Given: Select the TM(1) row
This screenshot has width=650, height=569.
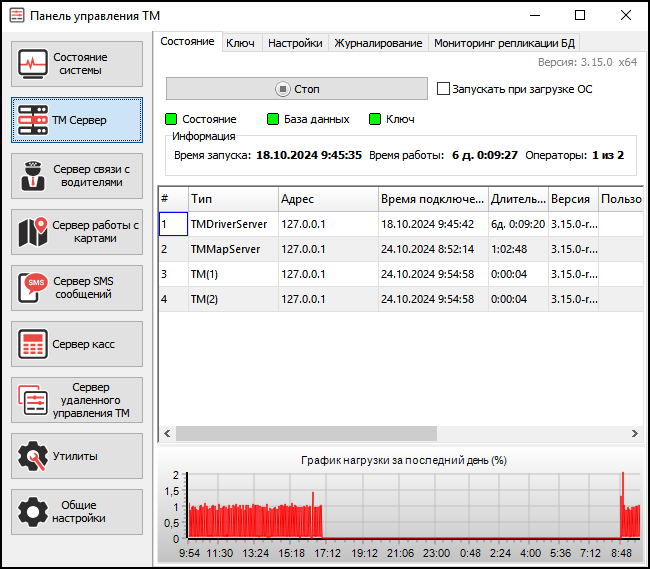Looking at the screenshot, I should 401,274.
